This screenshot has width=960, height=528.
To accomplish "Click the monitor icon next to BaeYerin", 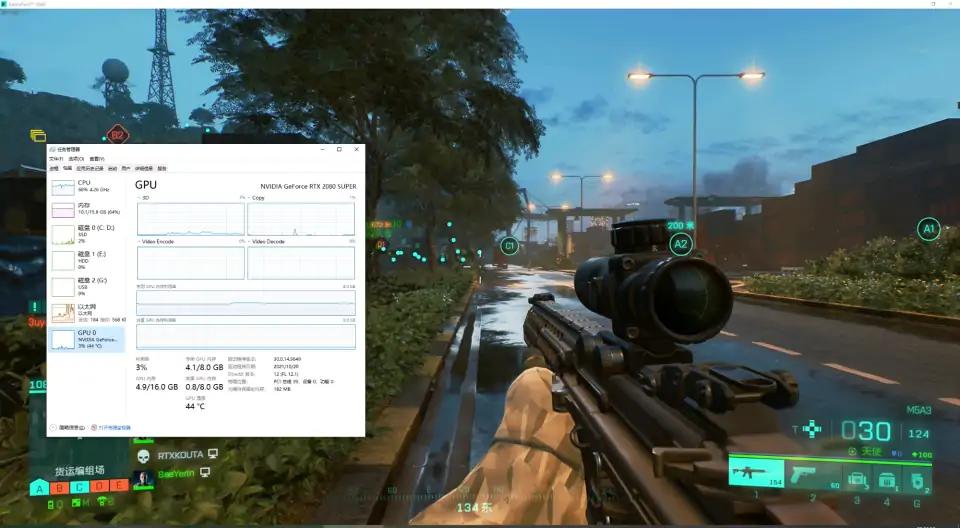I will click(206, 472).
